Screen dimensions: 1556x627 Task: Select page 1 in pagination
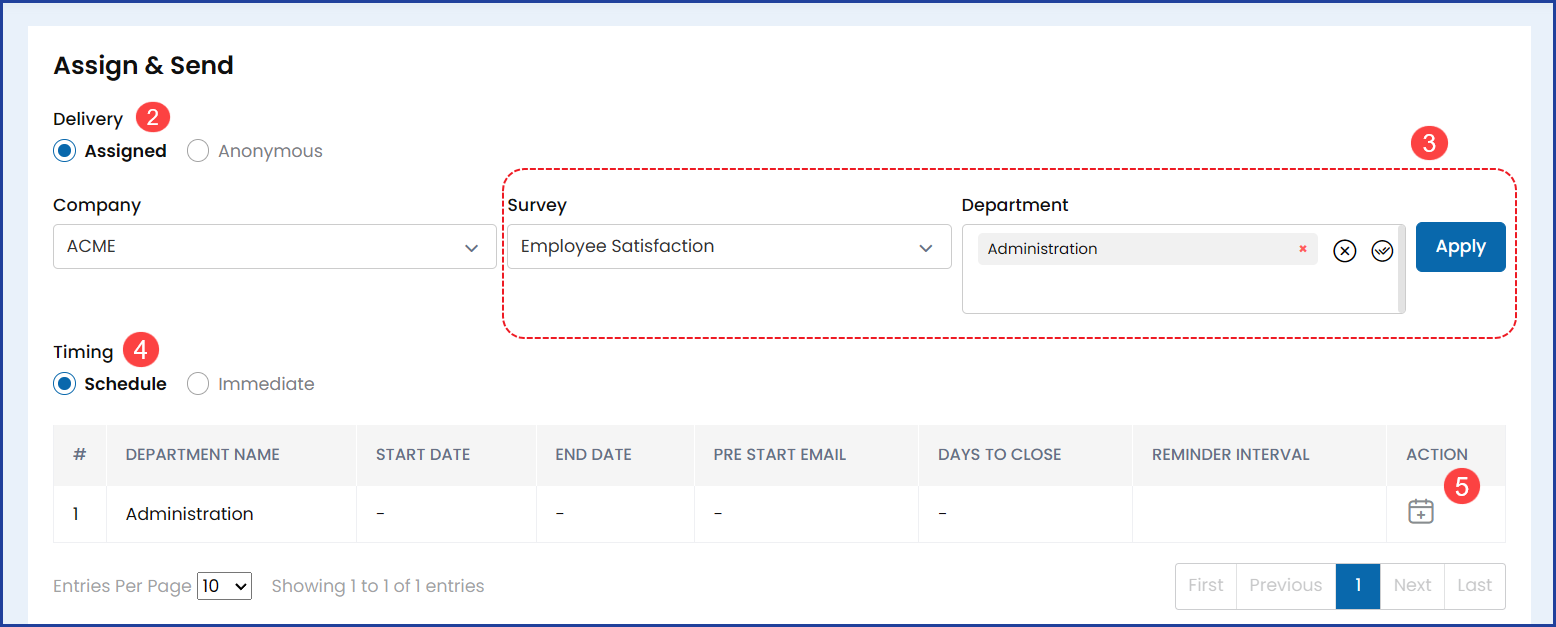(1357, 586)
